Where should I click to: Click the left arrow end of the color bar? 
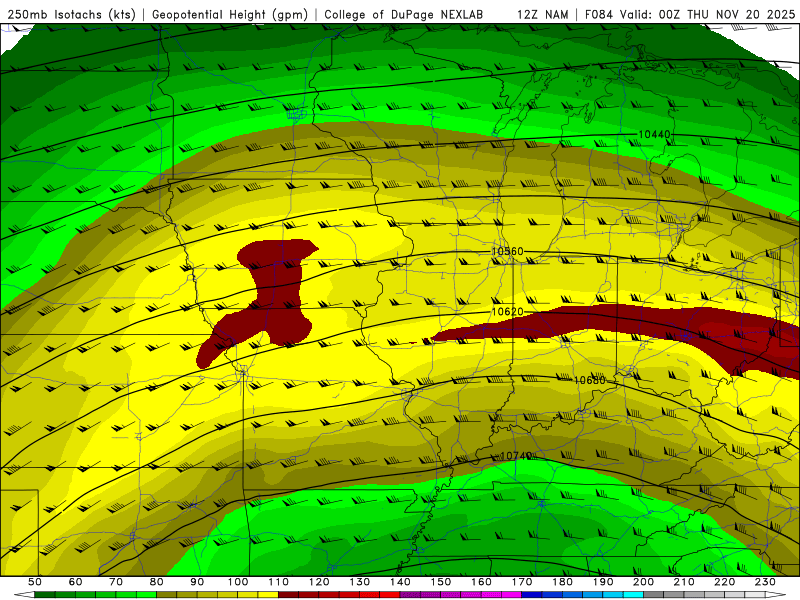pos(24,595)
